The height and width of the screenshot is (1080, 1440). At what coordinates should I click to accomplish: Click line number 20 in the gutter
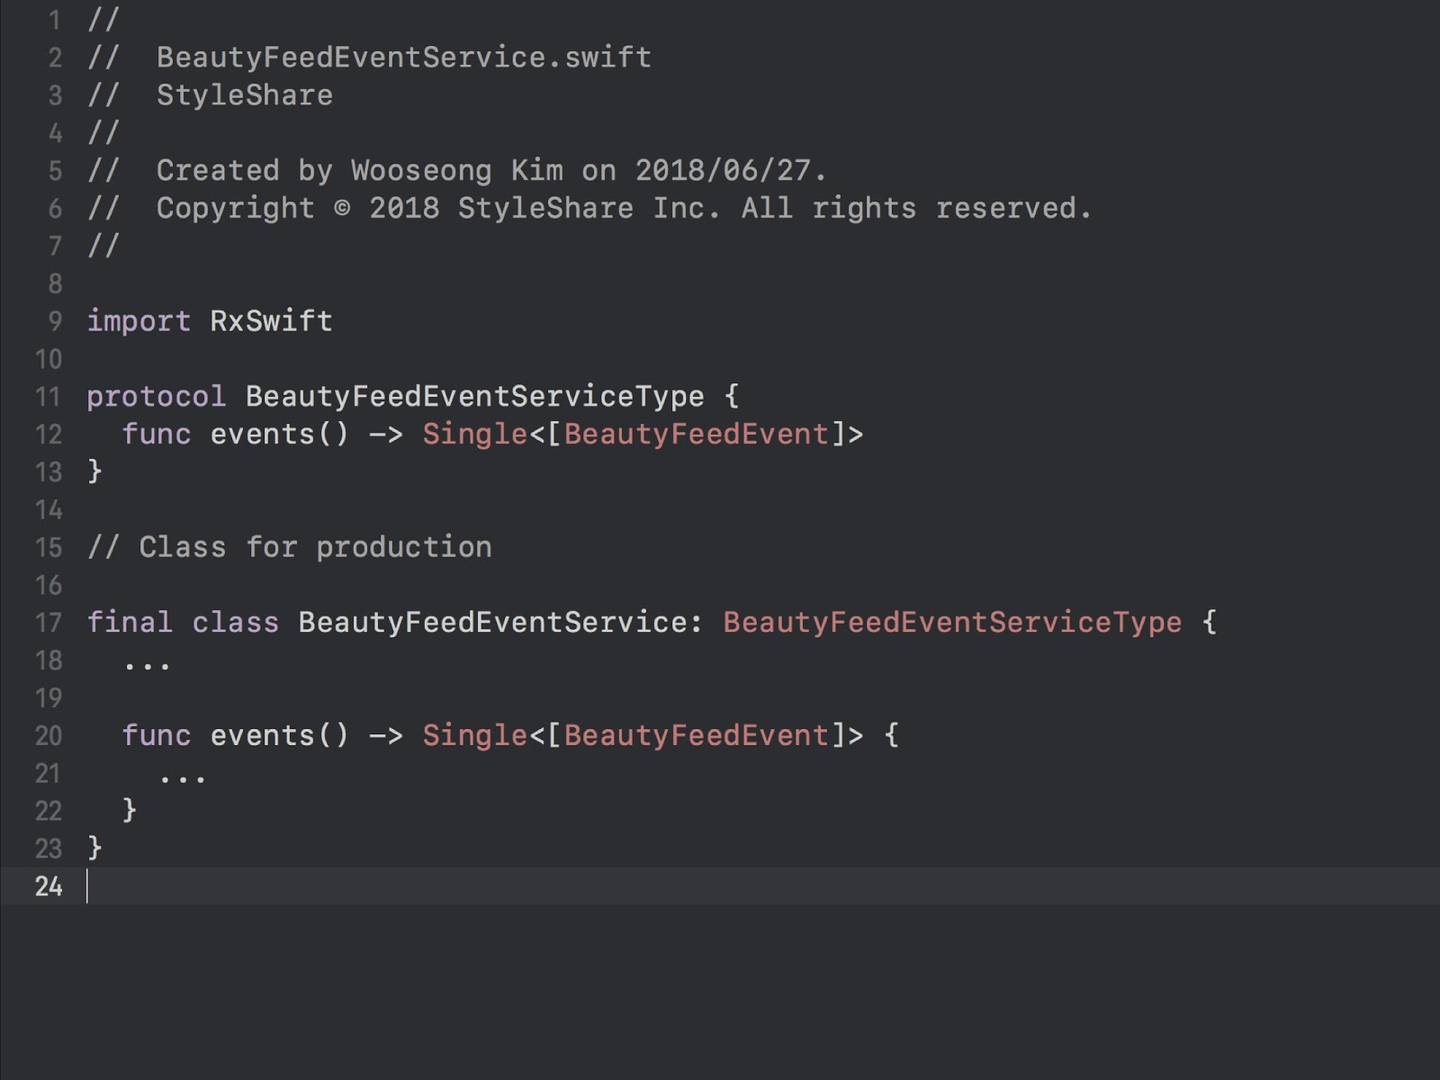(x=48, y=736)
